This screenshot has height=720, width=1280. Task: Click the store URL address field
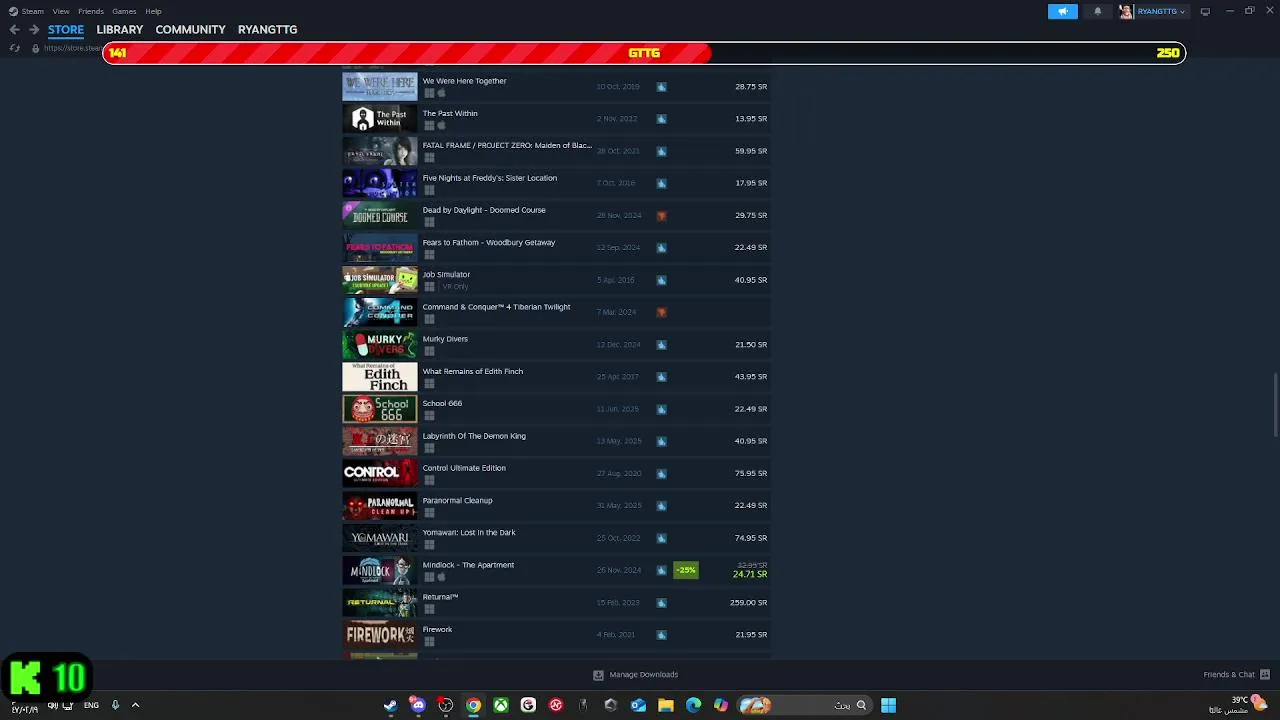(72, 48)
